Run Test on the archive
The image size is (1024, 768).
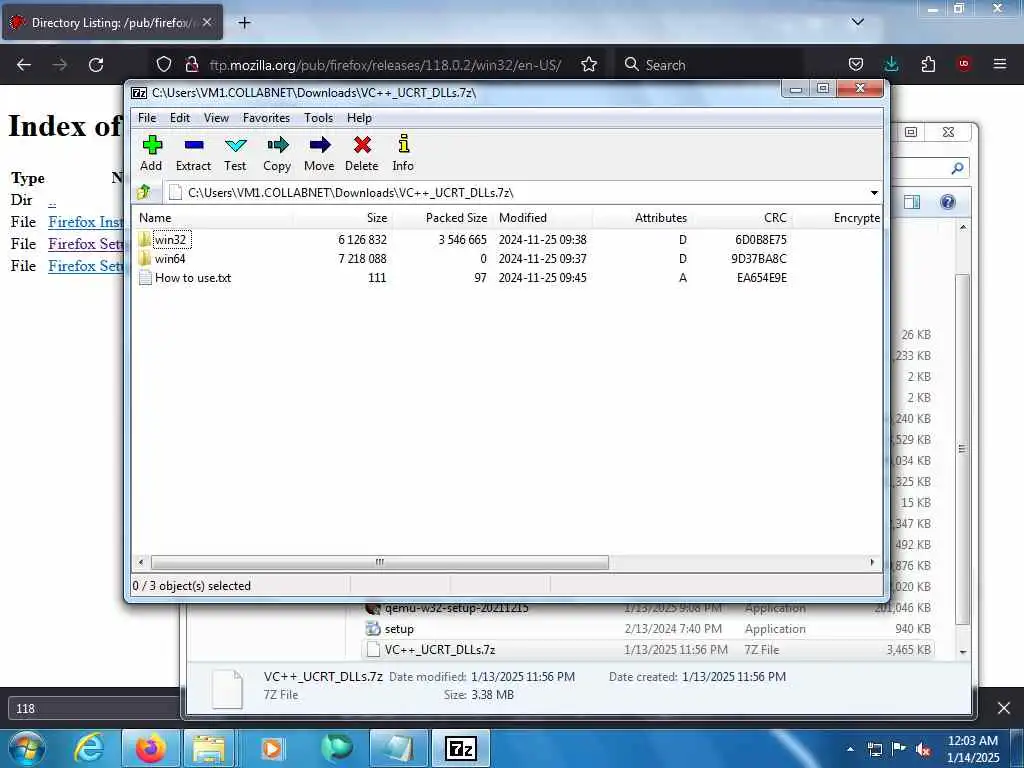point(235,153)
